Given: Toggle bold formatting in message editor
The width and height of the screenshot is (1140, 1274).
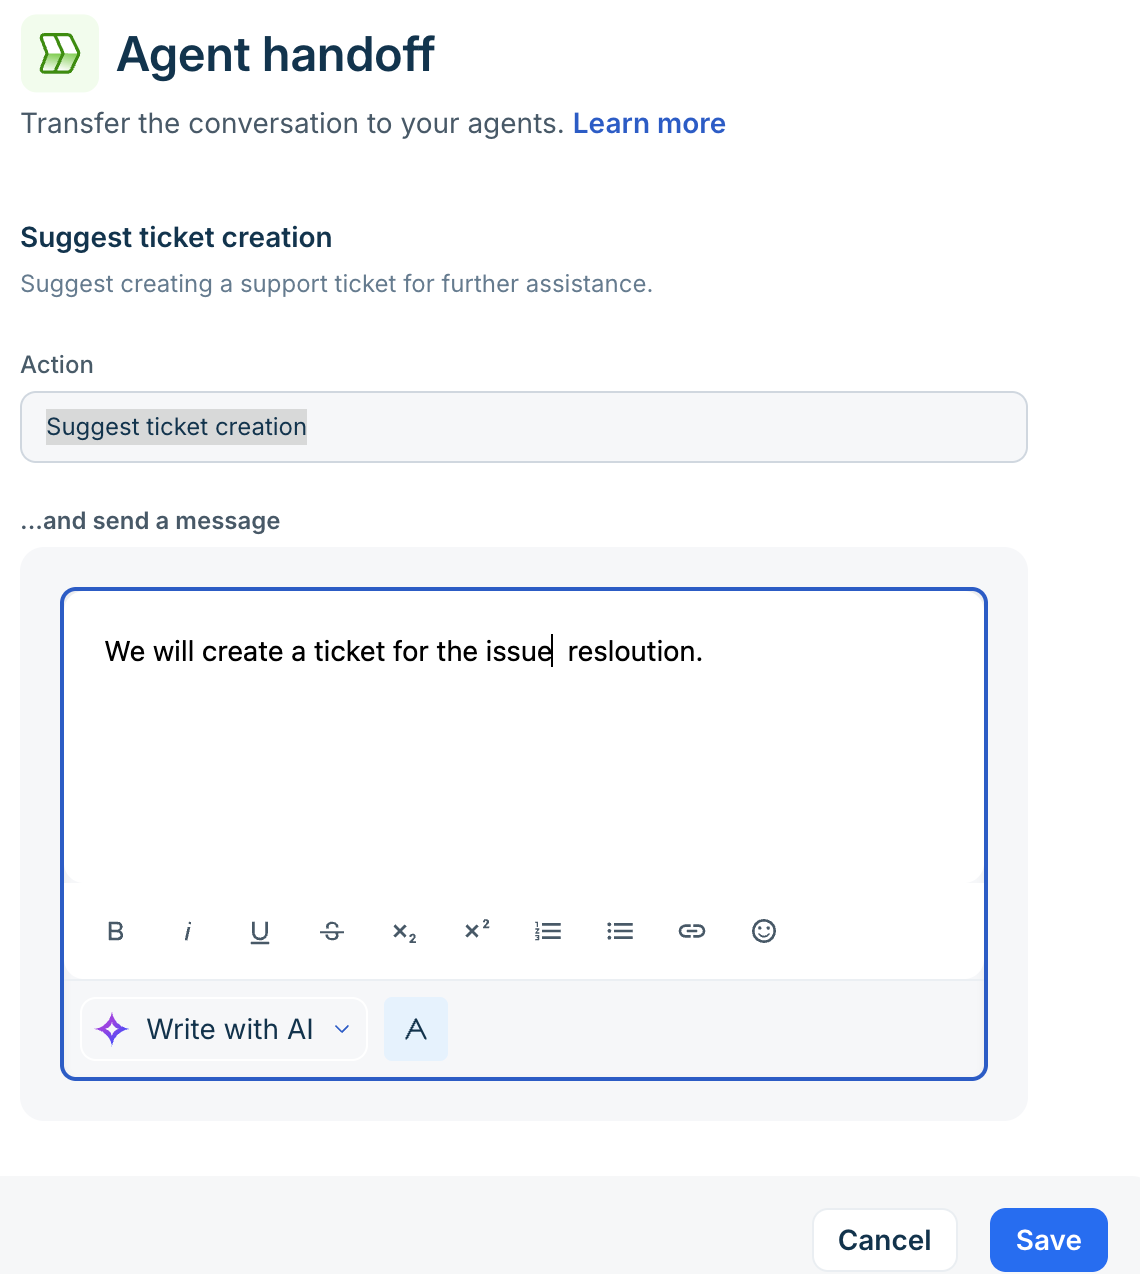Looking at the screenshot, I should coord(116,931).
